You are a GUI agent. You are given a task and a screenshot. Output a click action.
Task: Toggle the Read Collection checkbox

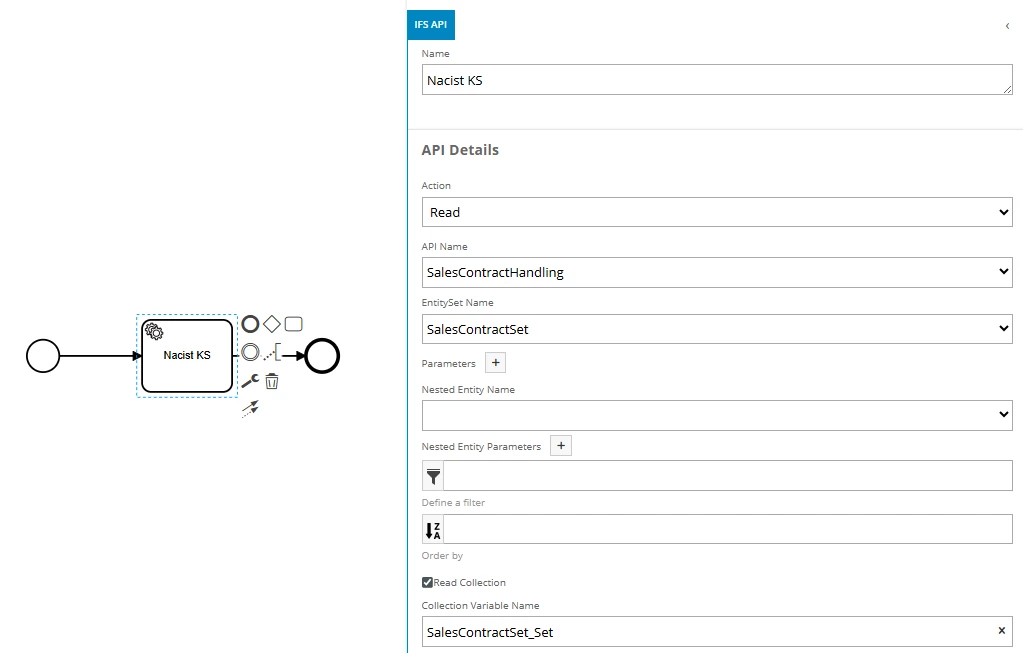pos(428,583)
